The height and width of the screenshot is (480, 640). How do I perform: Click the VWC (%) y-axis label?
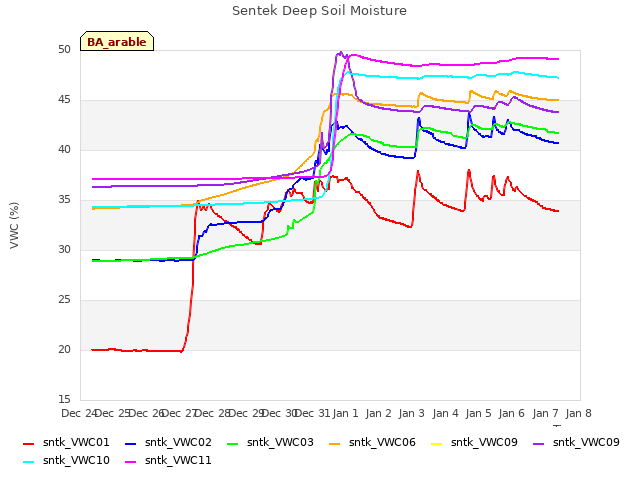(x=14, y=225)
